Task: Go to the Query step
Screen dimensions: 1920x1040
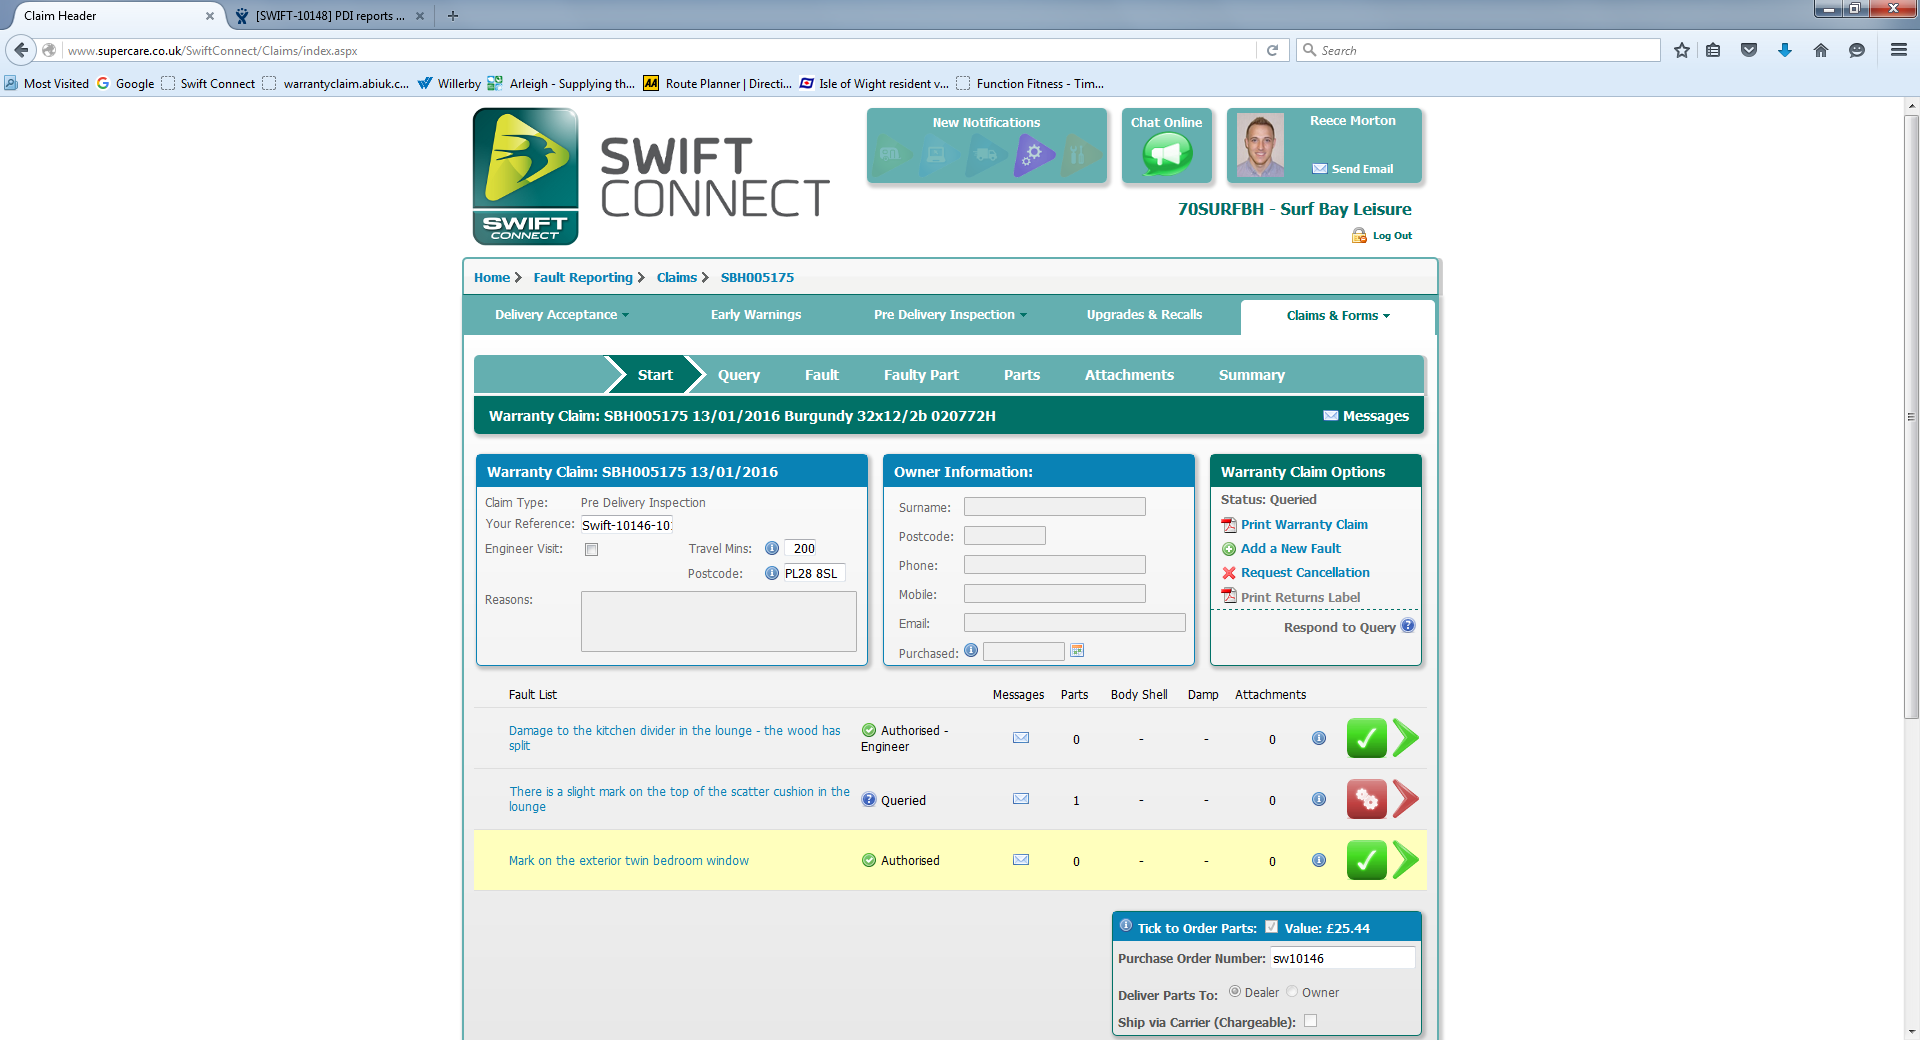Action: (x=739, y=375)
